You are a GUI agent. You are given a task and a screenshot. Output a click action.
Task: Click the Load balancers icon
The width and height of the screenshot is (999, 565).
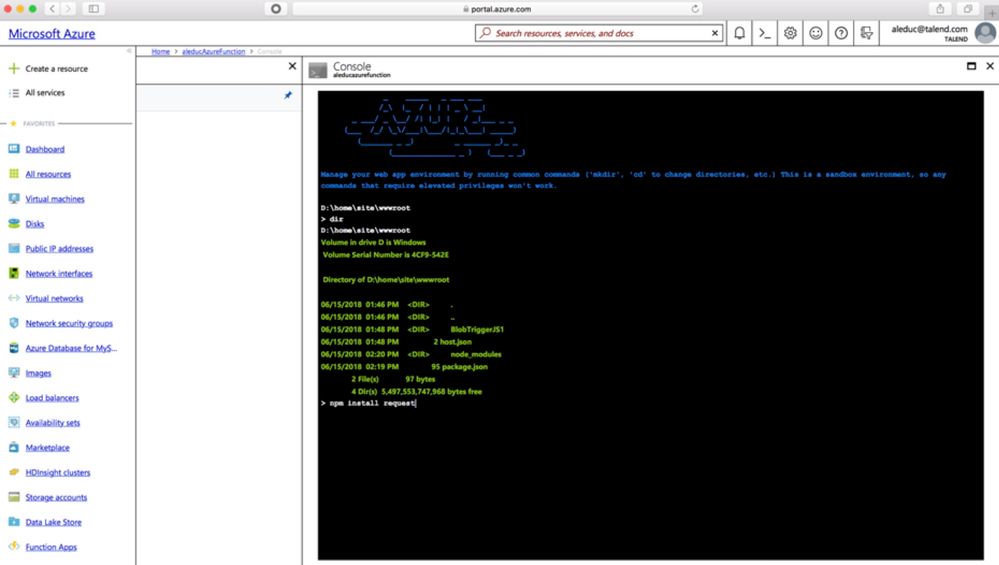click(x=14, y=397)
